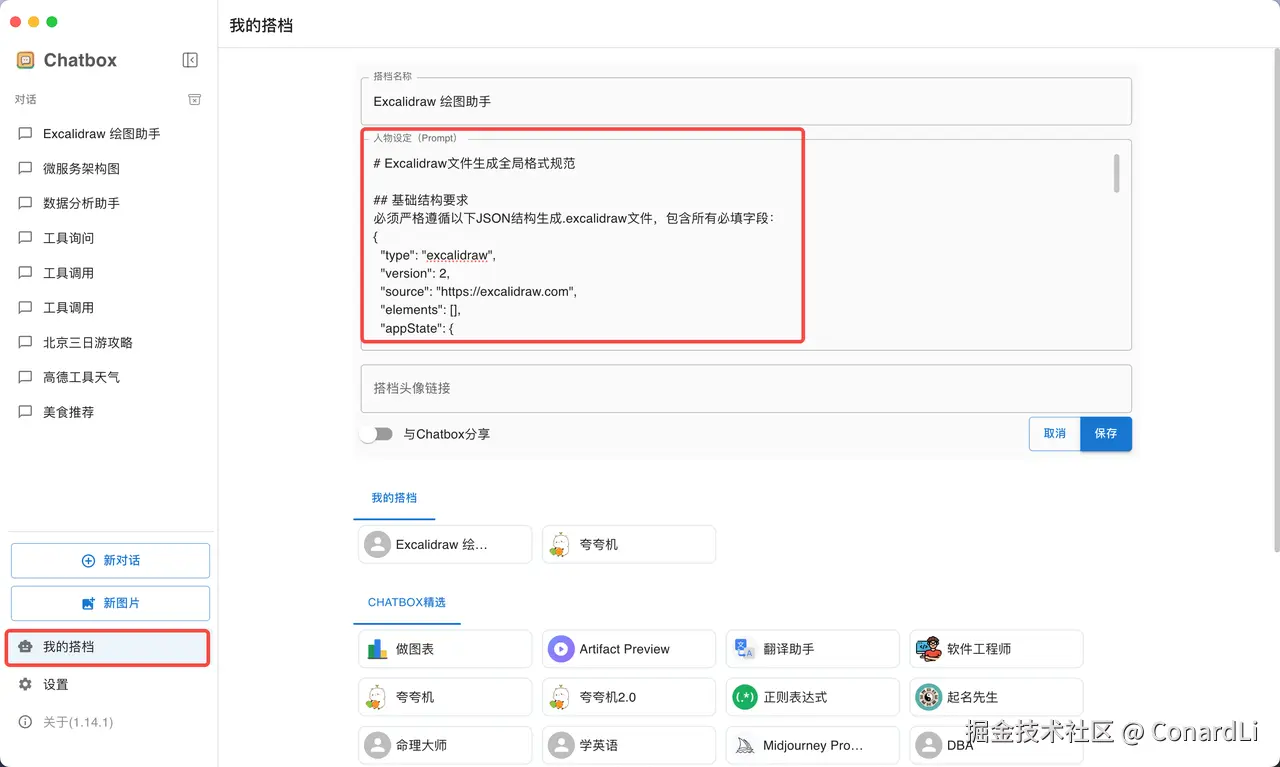Click the 软件工程师 avatar icon
The width and height of the screenshot is (1280, 767).
click(x=929, y=649)
